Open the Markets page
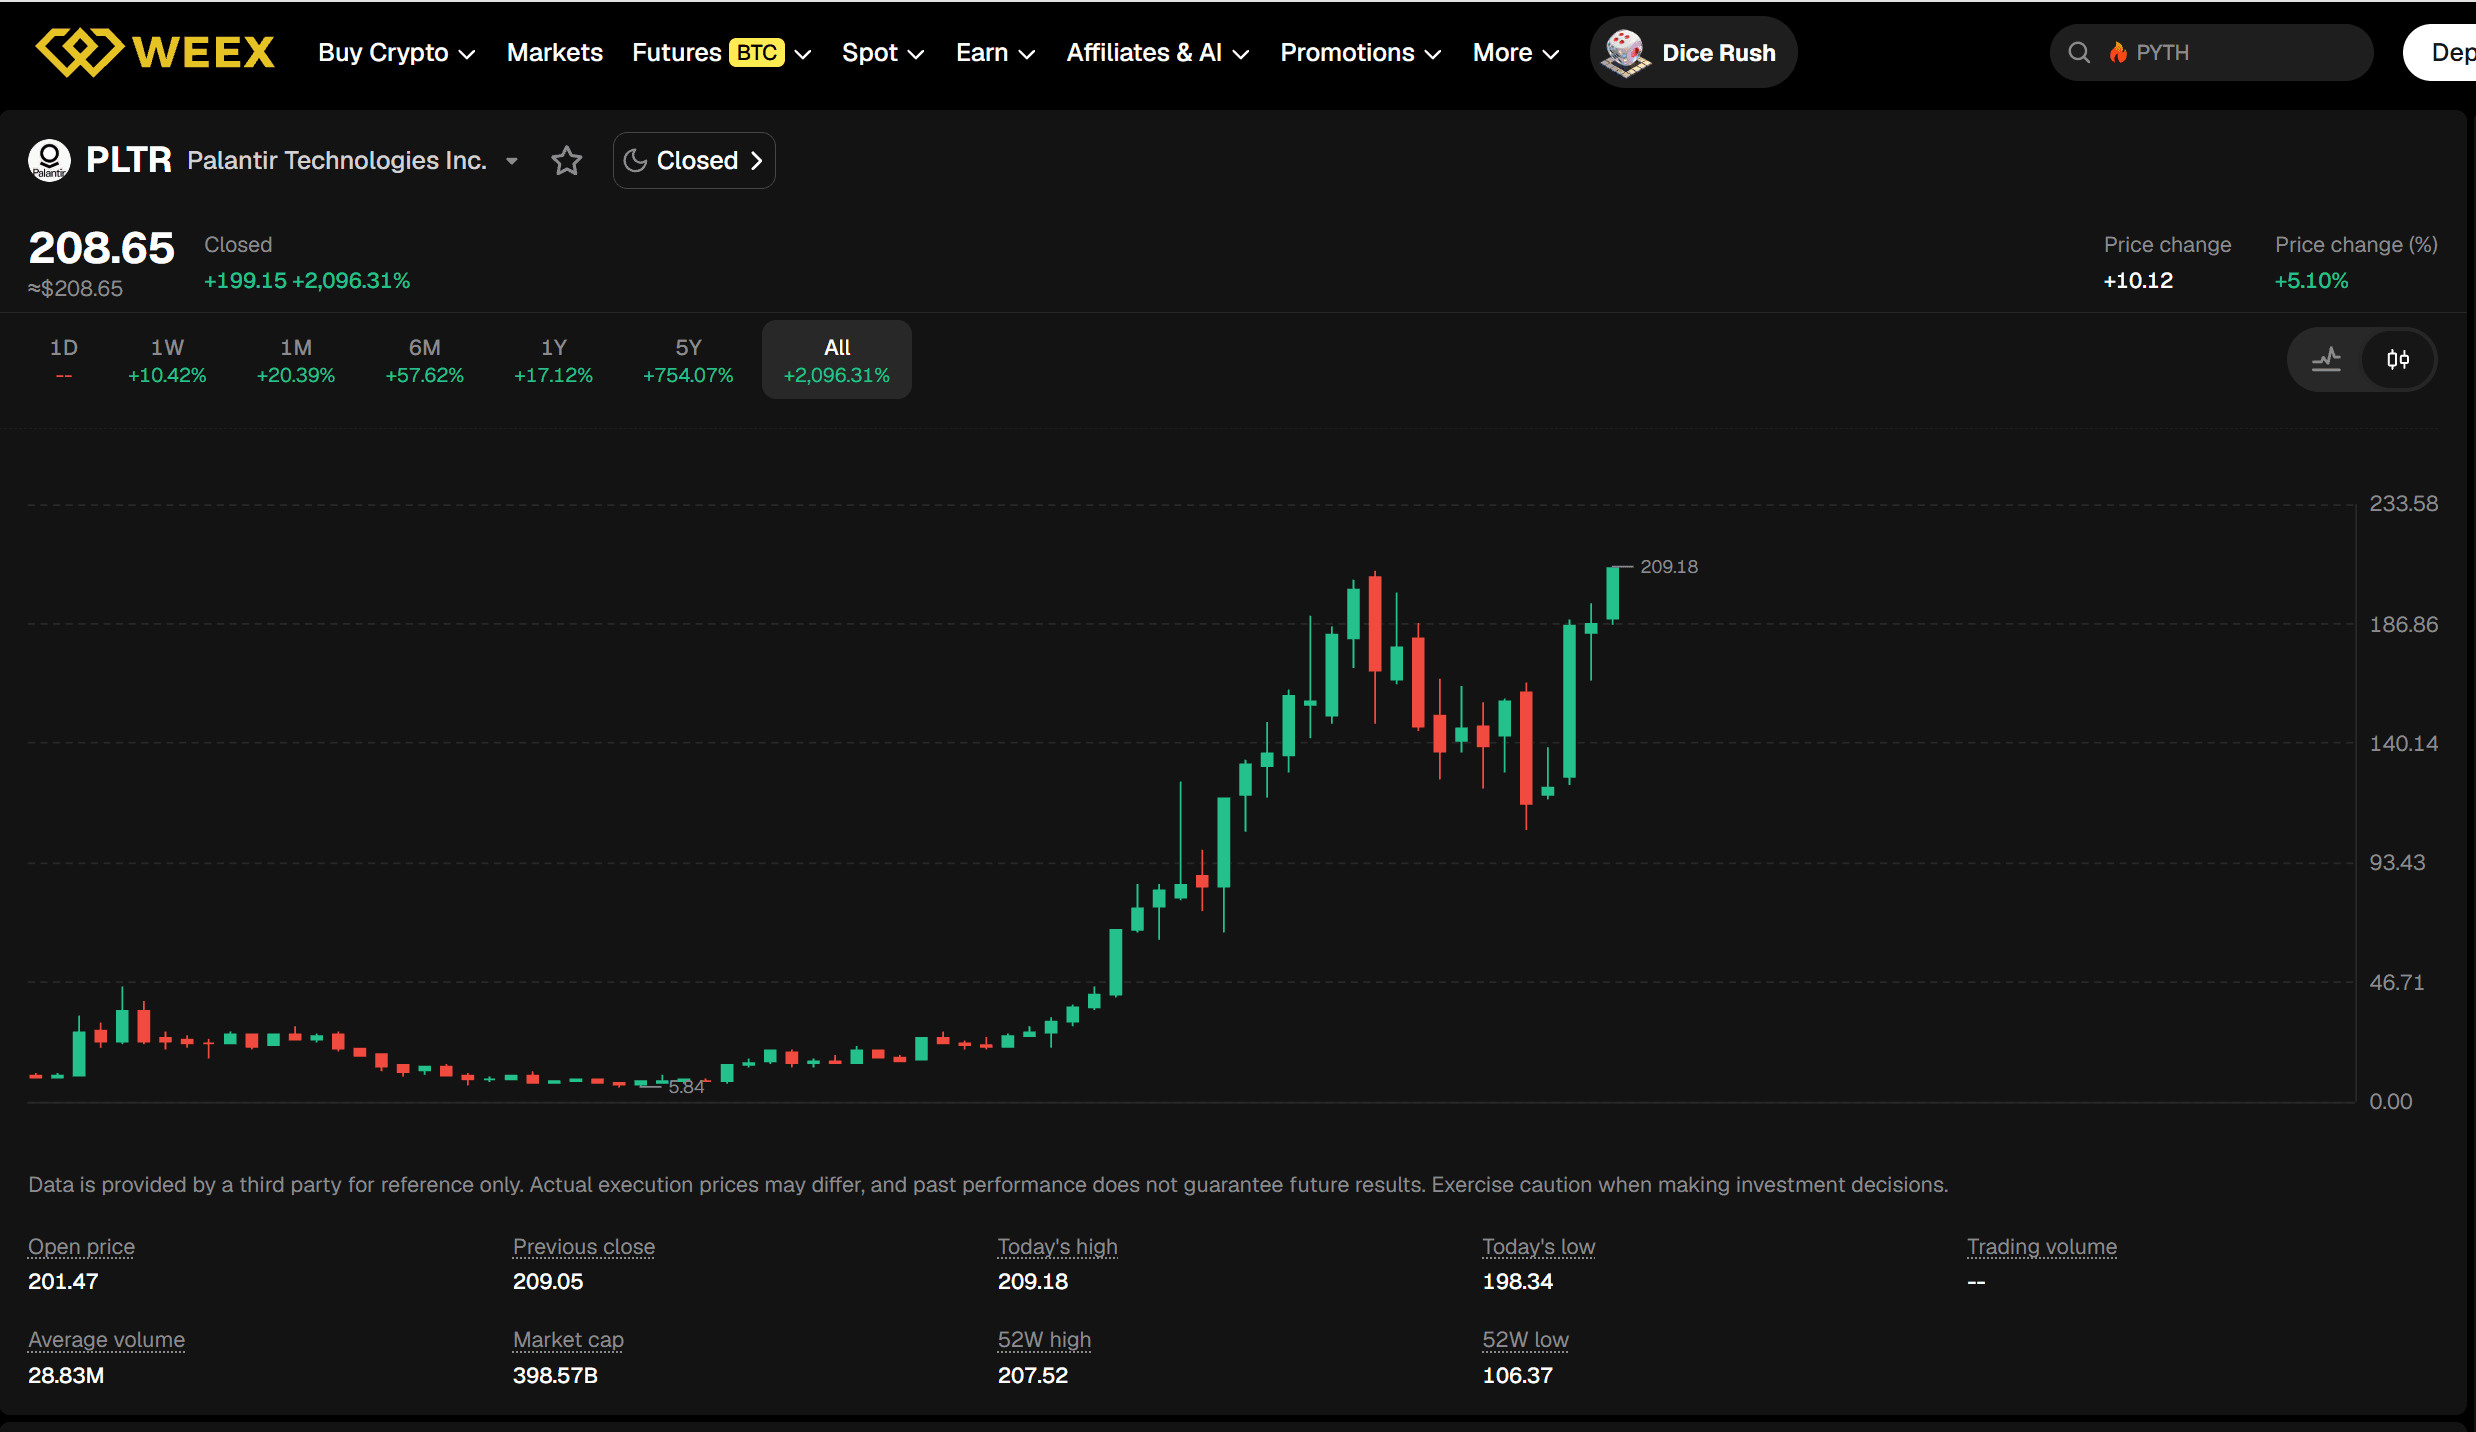This screenshot has height=1432, width=2476. [555, 52]
